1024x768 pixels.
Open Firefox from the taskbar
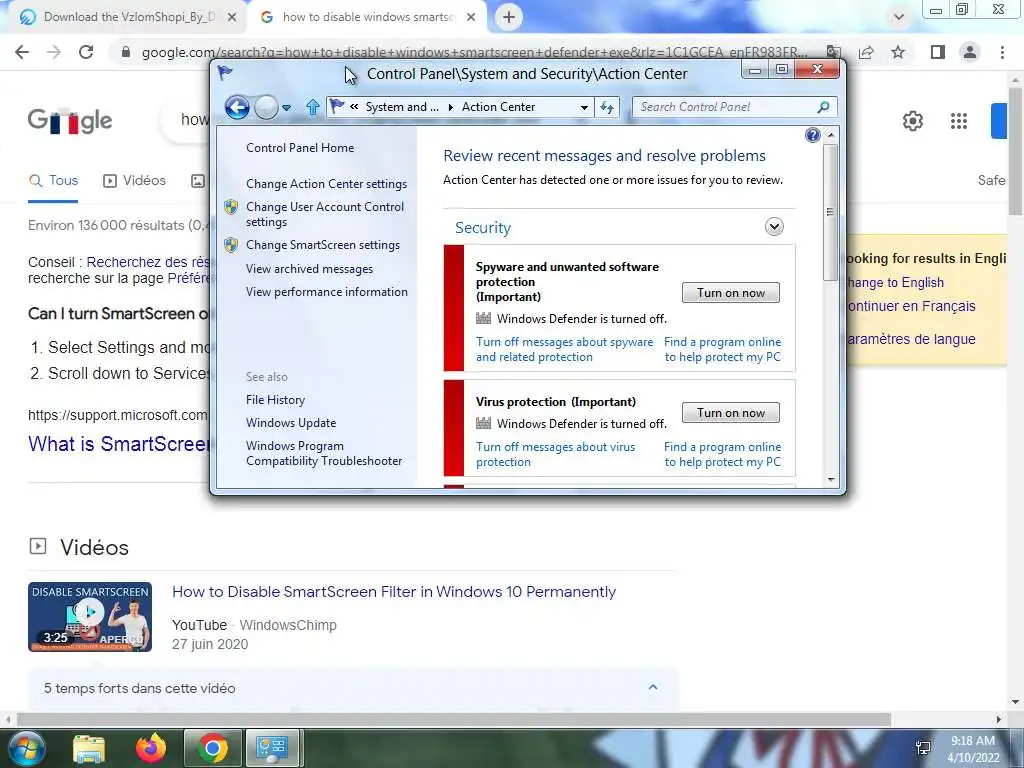[151, 748]
